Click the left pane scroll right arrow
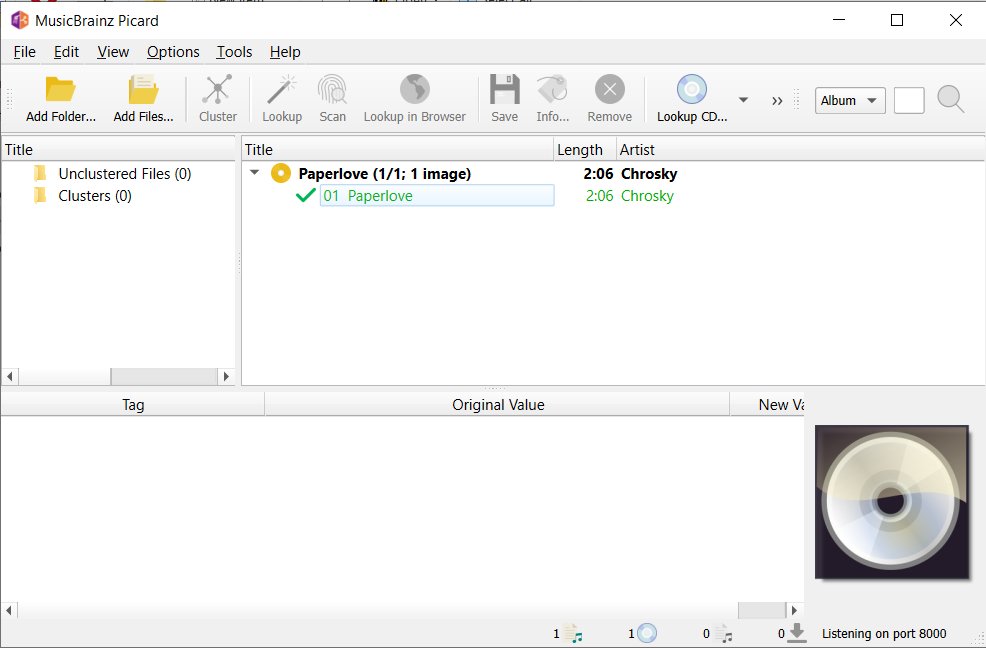986x648 pixels. pyautogui.click(x=226, y=377)
